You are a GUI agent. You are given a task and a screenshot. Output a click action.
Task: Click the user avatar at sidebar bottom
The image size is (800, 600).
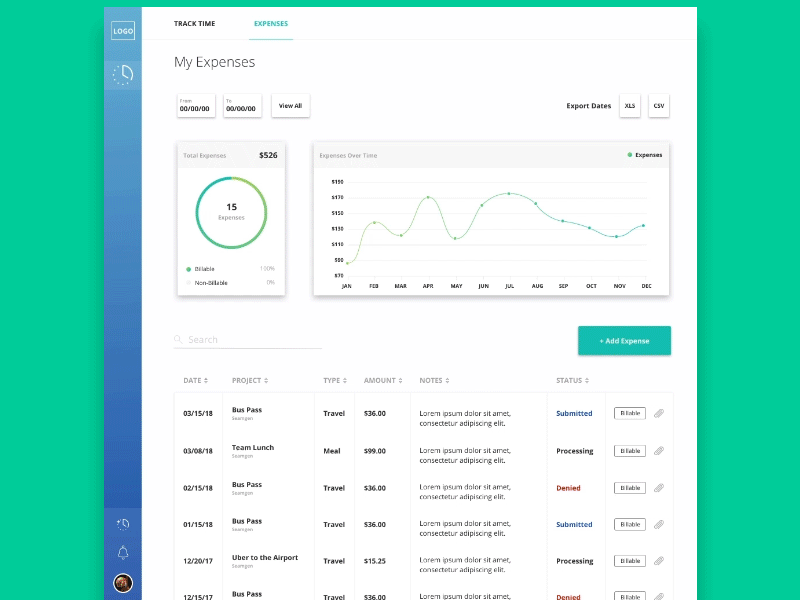(x=122, y=582)
